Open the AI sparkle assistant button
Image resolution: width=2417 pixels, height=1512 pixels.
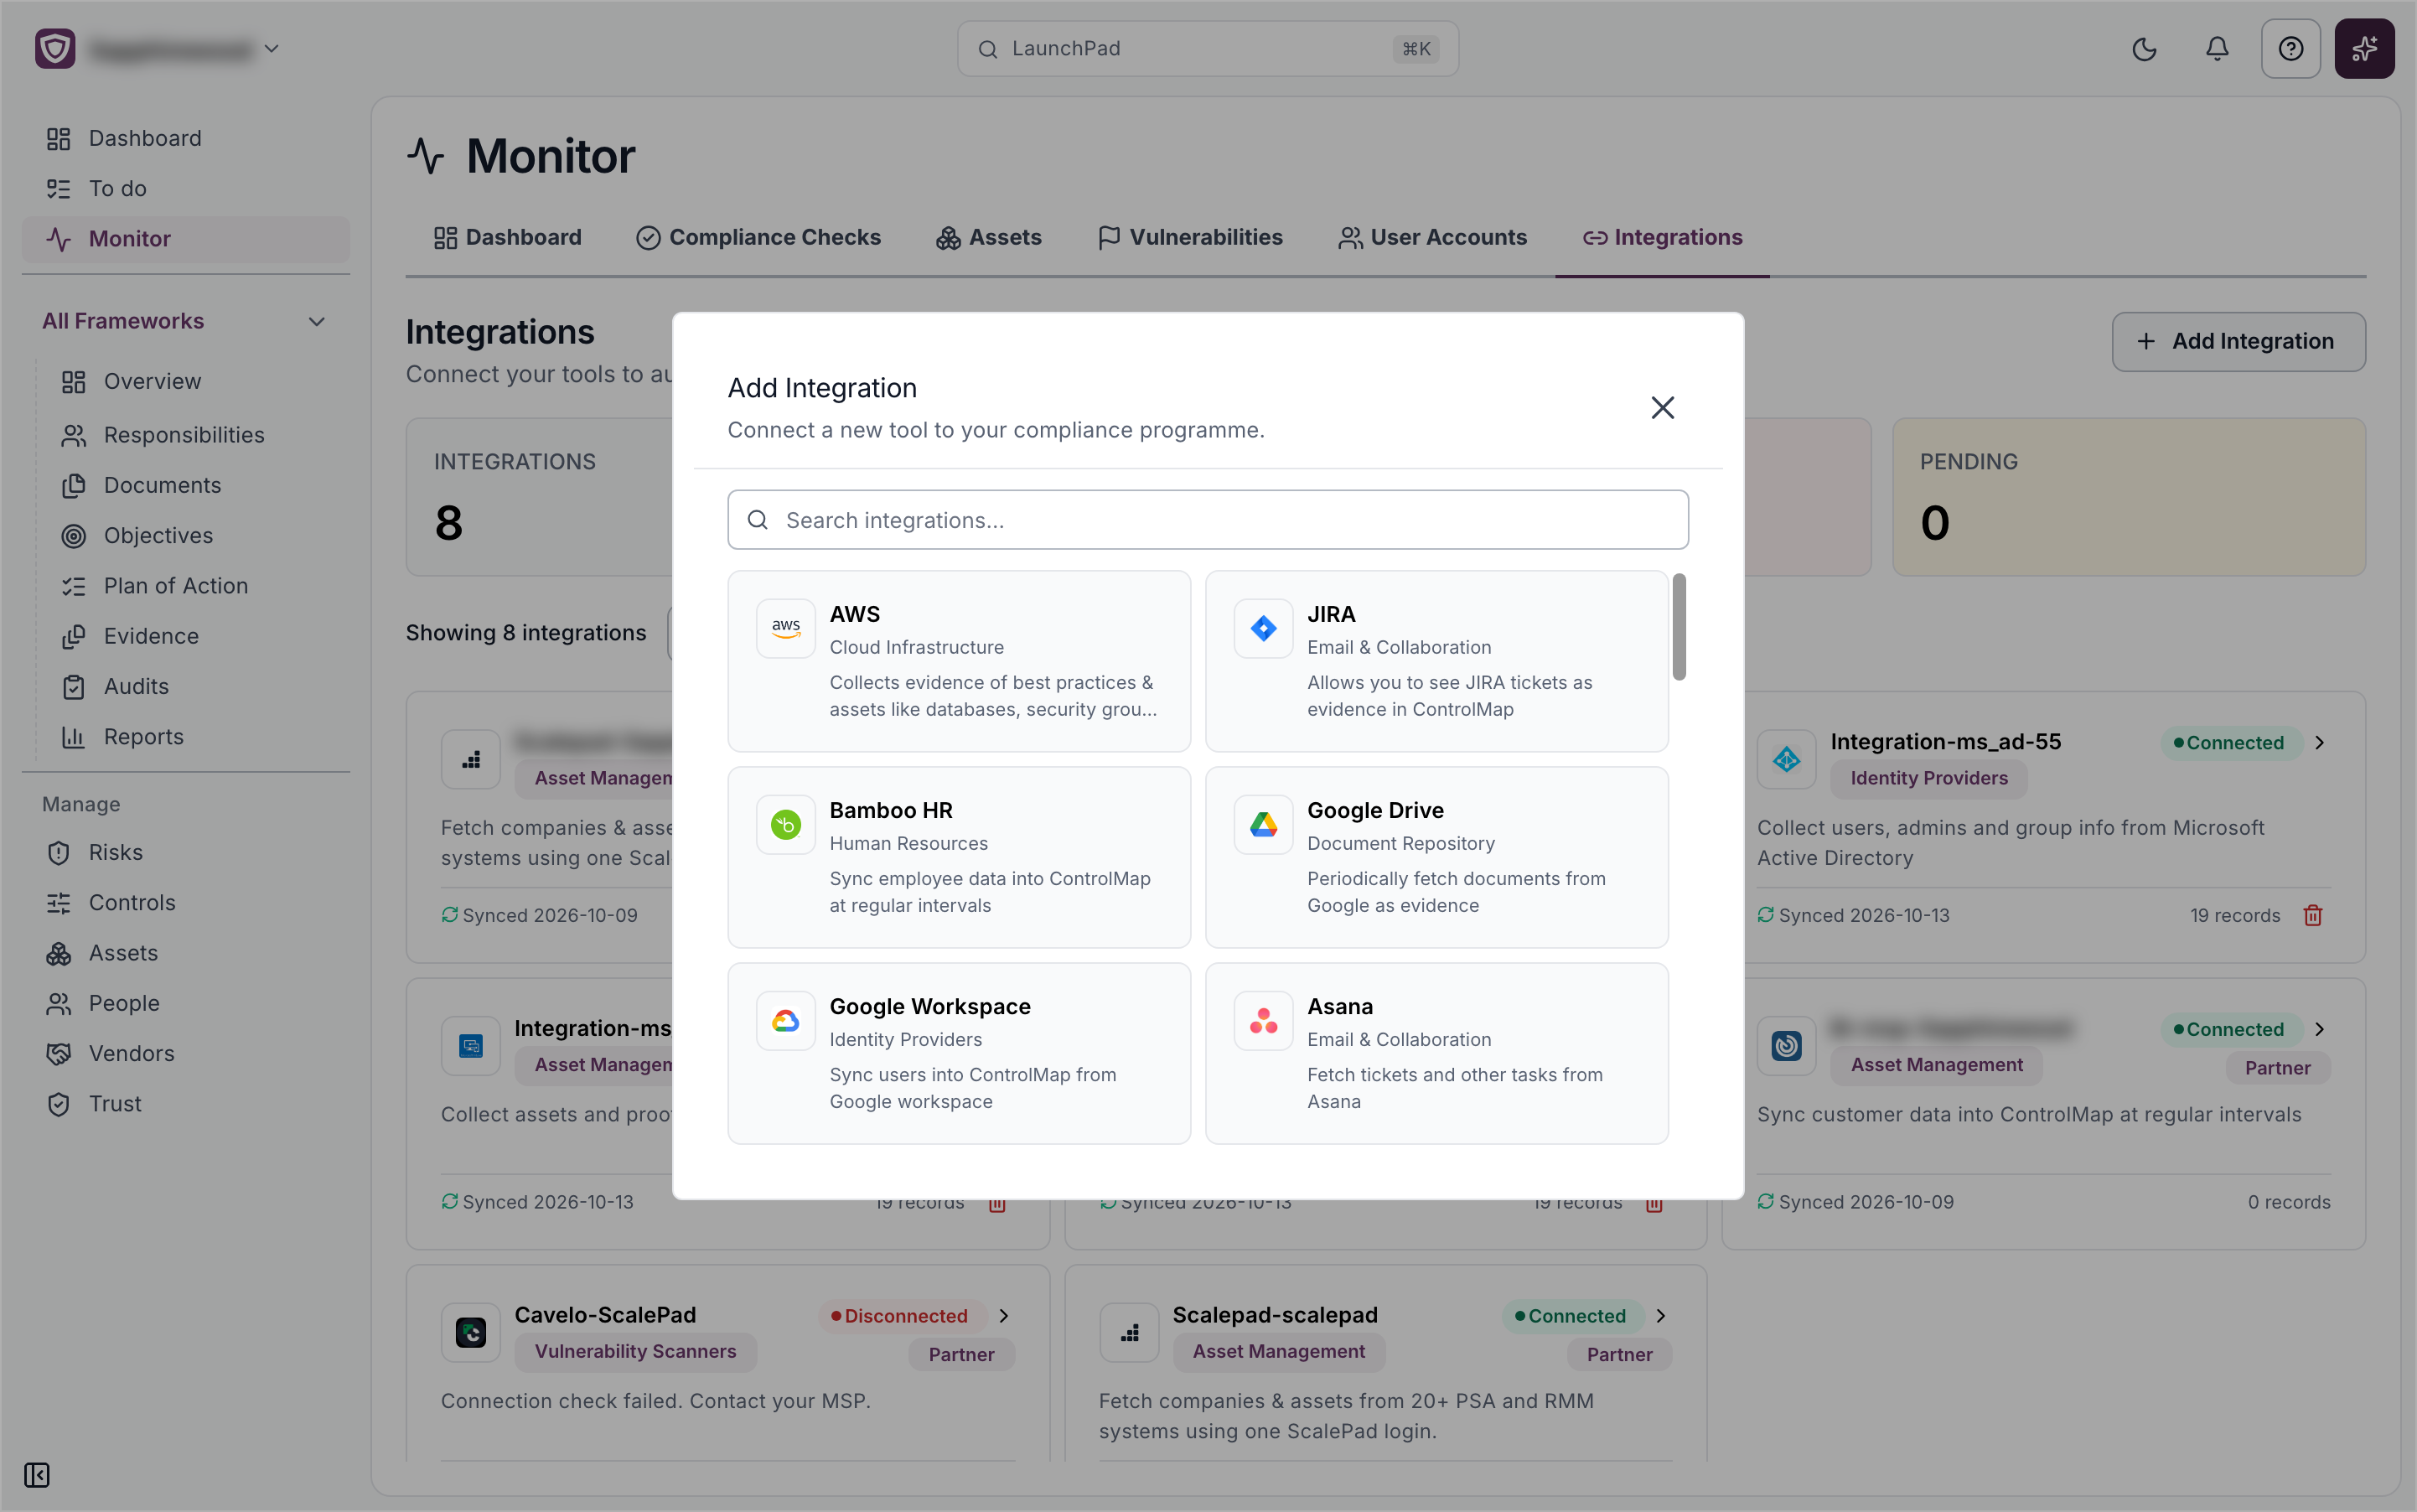point(2364,49)
